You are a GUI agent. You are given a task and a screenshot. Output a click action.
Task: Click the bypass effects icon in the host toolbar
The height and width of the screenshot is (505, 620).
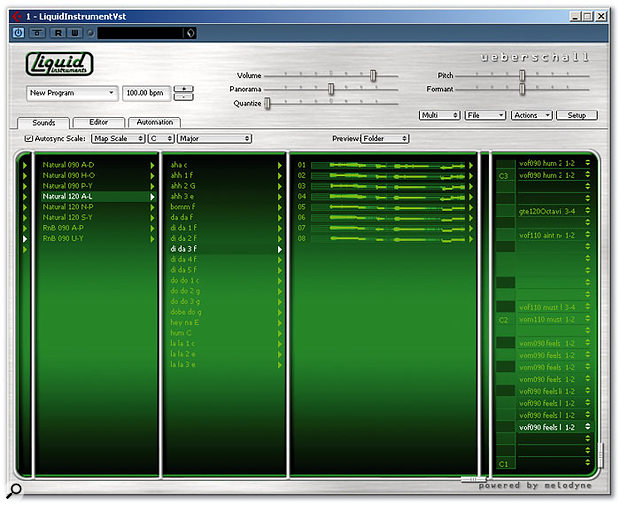37,33
